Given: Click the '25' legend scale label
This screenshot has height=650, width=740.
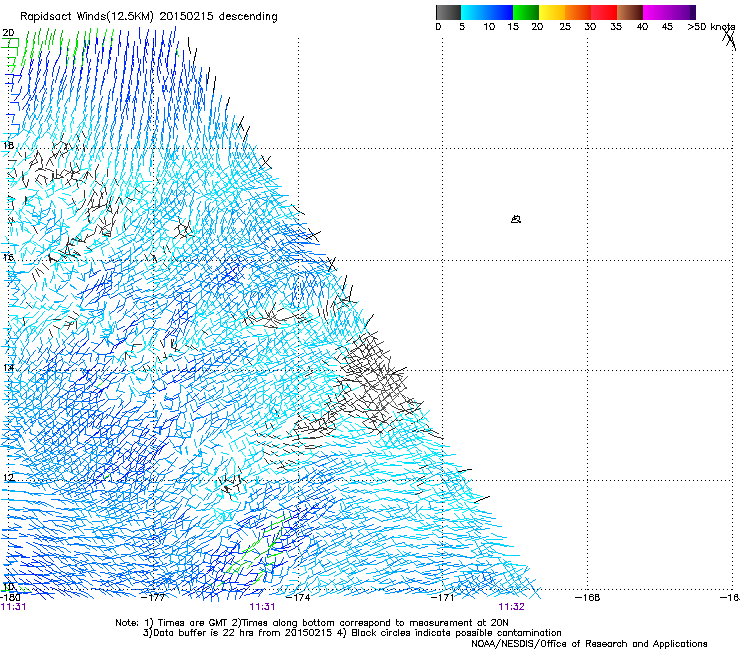Looking at the screenshot, I should pos(565,26).
